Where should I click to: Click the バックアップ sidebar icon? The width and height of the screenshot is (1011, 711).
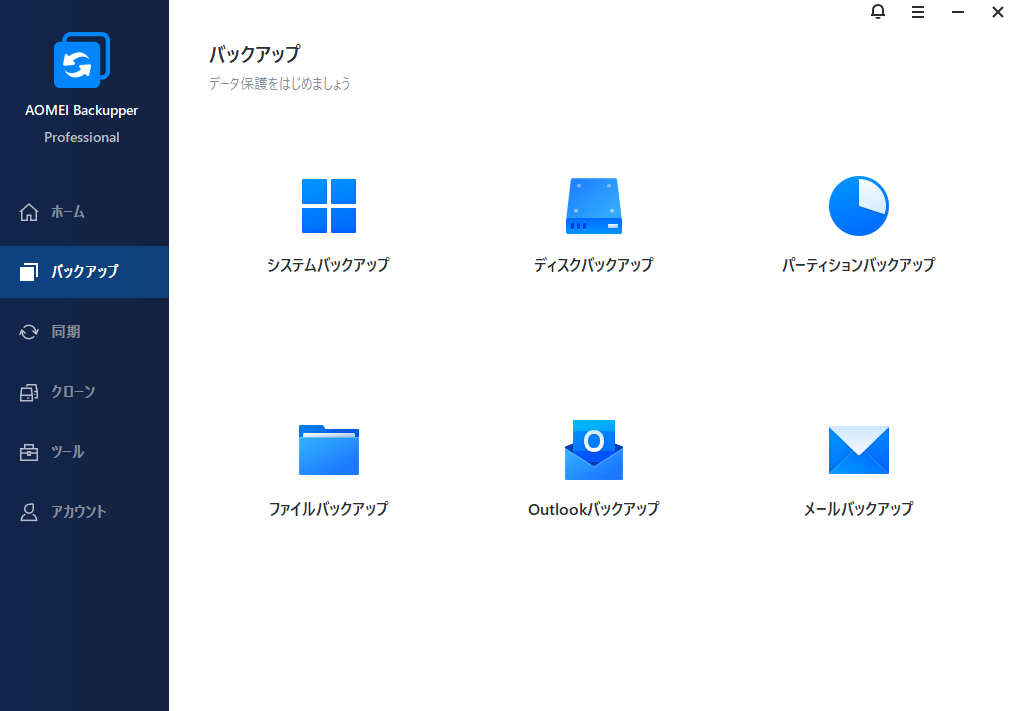pos(28,271)
